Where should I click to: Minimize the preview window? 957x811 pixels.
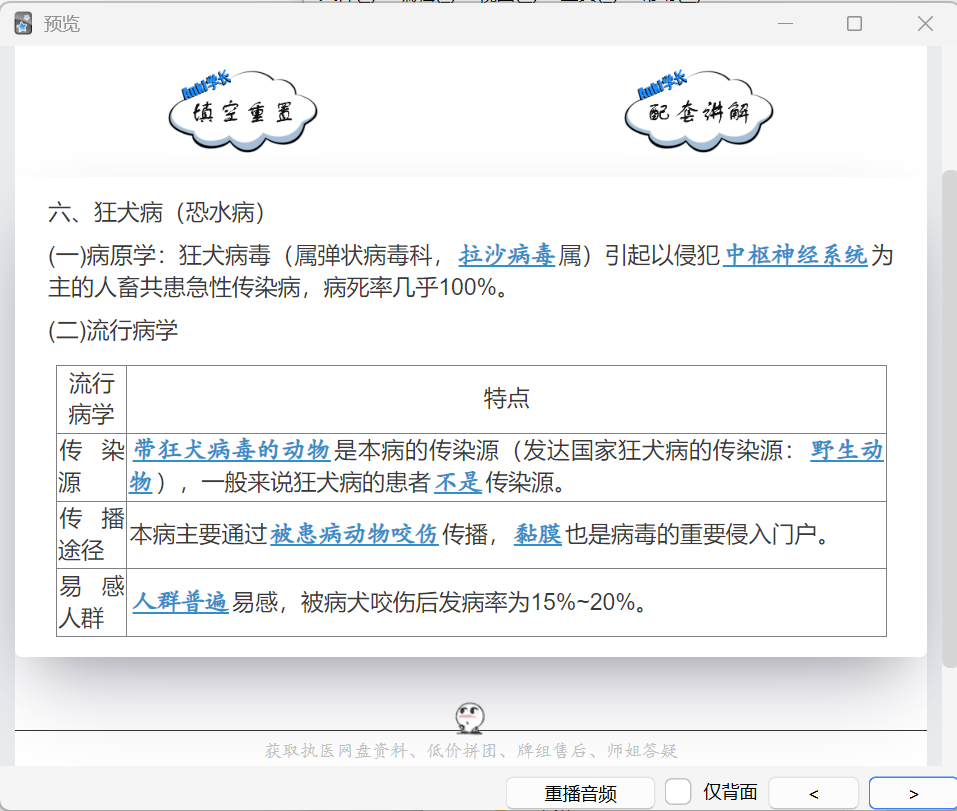coord(785,24)
